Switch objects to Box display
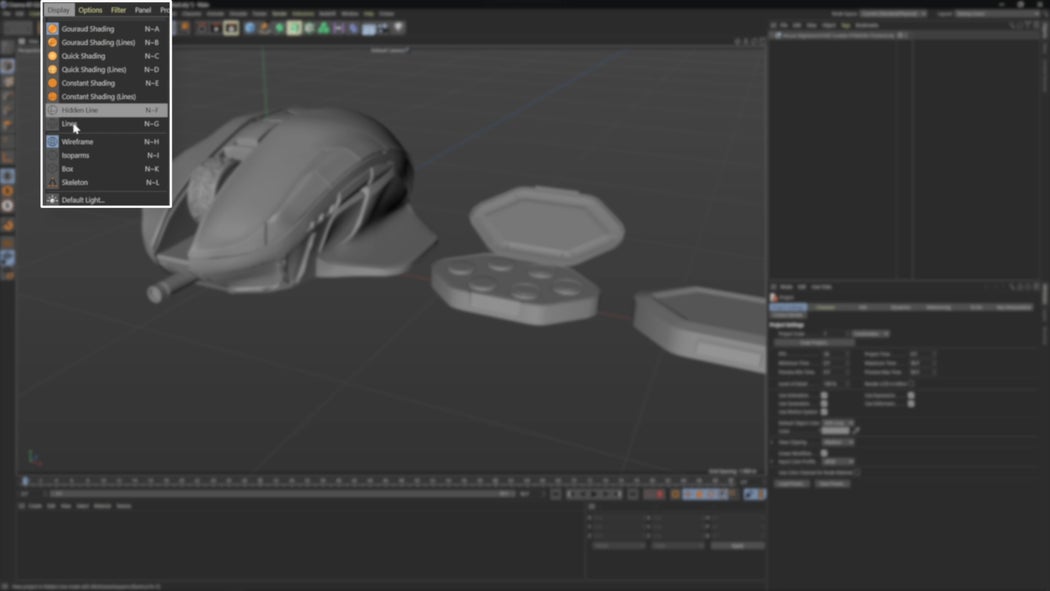This screenshot has width=1050, height=591. click(106, 169)
